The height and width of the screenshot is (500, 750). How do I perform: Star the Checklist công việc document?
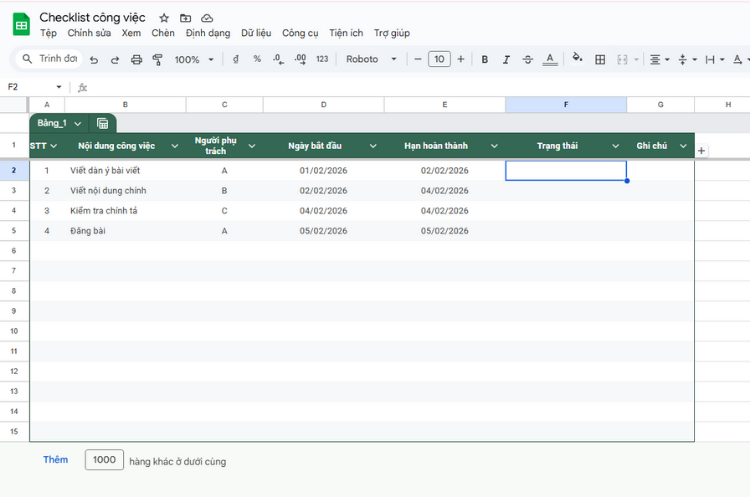[164, 18]
